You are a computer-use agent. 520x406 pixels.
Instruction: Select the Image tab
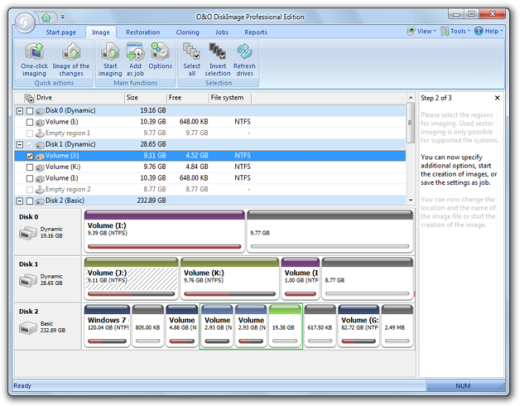click(x=101, y=32)
